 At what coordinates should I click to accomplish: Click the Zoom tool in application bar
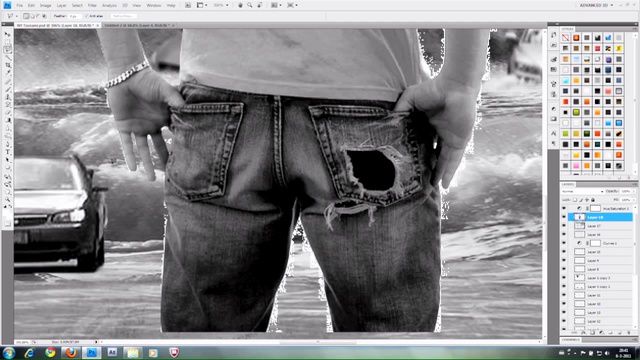coord(250,5)
